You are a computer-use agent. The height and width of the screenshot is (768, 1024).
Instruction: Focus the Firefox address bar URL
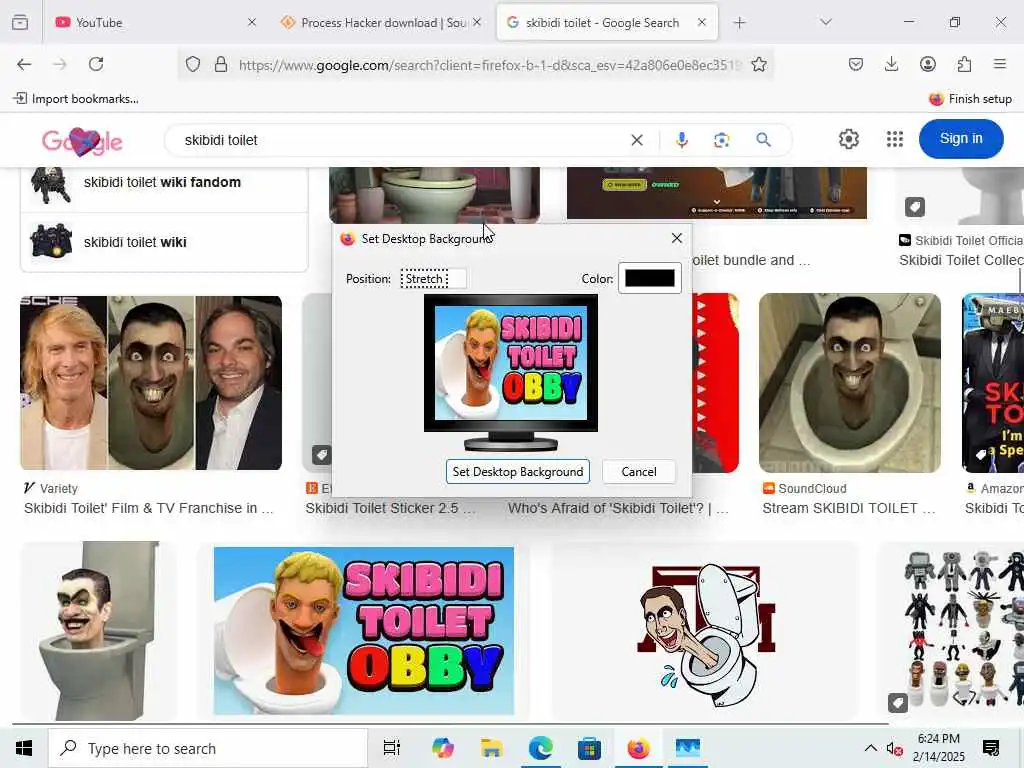pos(488,65)
